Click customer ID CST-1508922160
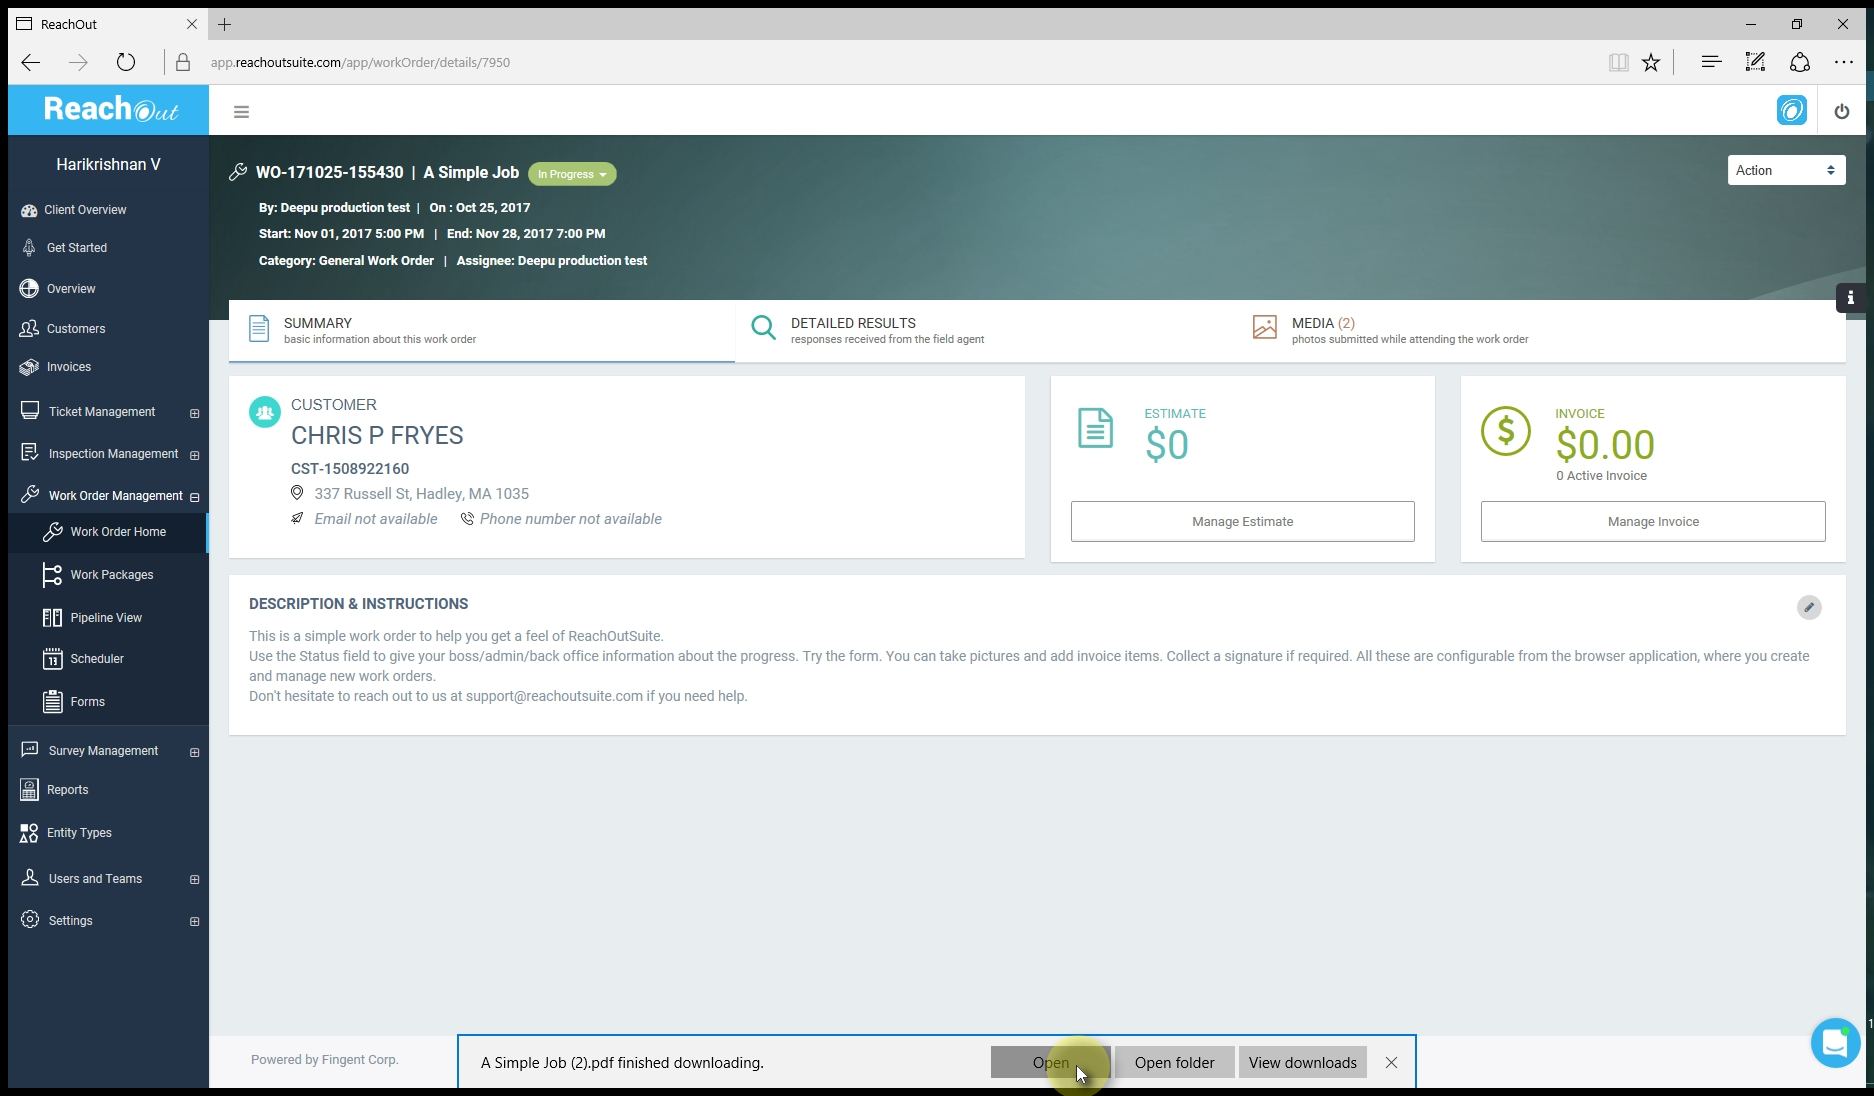1874x1096 pixels. point(350,469)
